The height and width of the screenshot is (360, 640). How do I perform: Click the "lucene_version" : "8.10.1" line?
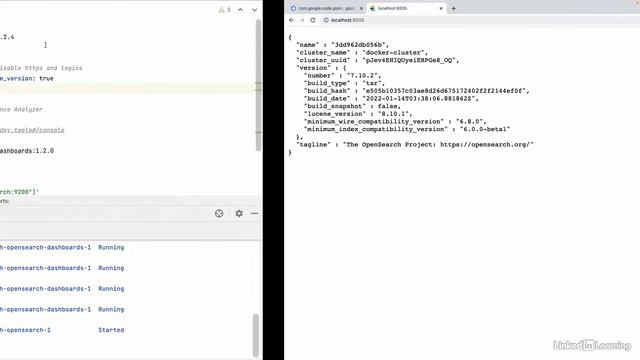coord(358,114)
